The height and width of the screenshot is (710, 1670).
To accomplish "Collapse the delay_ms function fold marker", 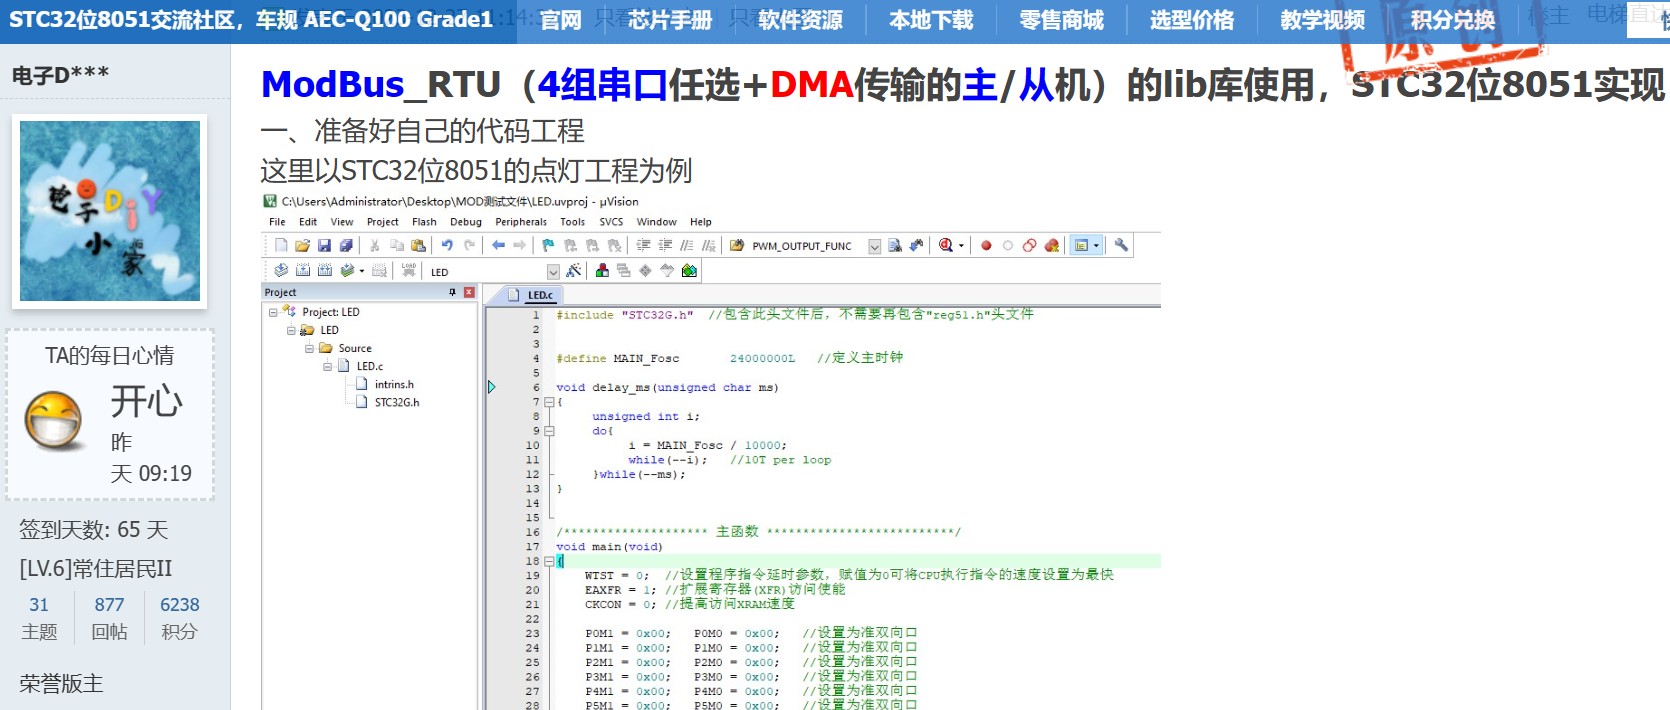I will point(548,402).
